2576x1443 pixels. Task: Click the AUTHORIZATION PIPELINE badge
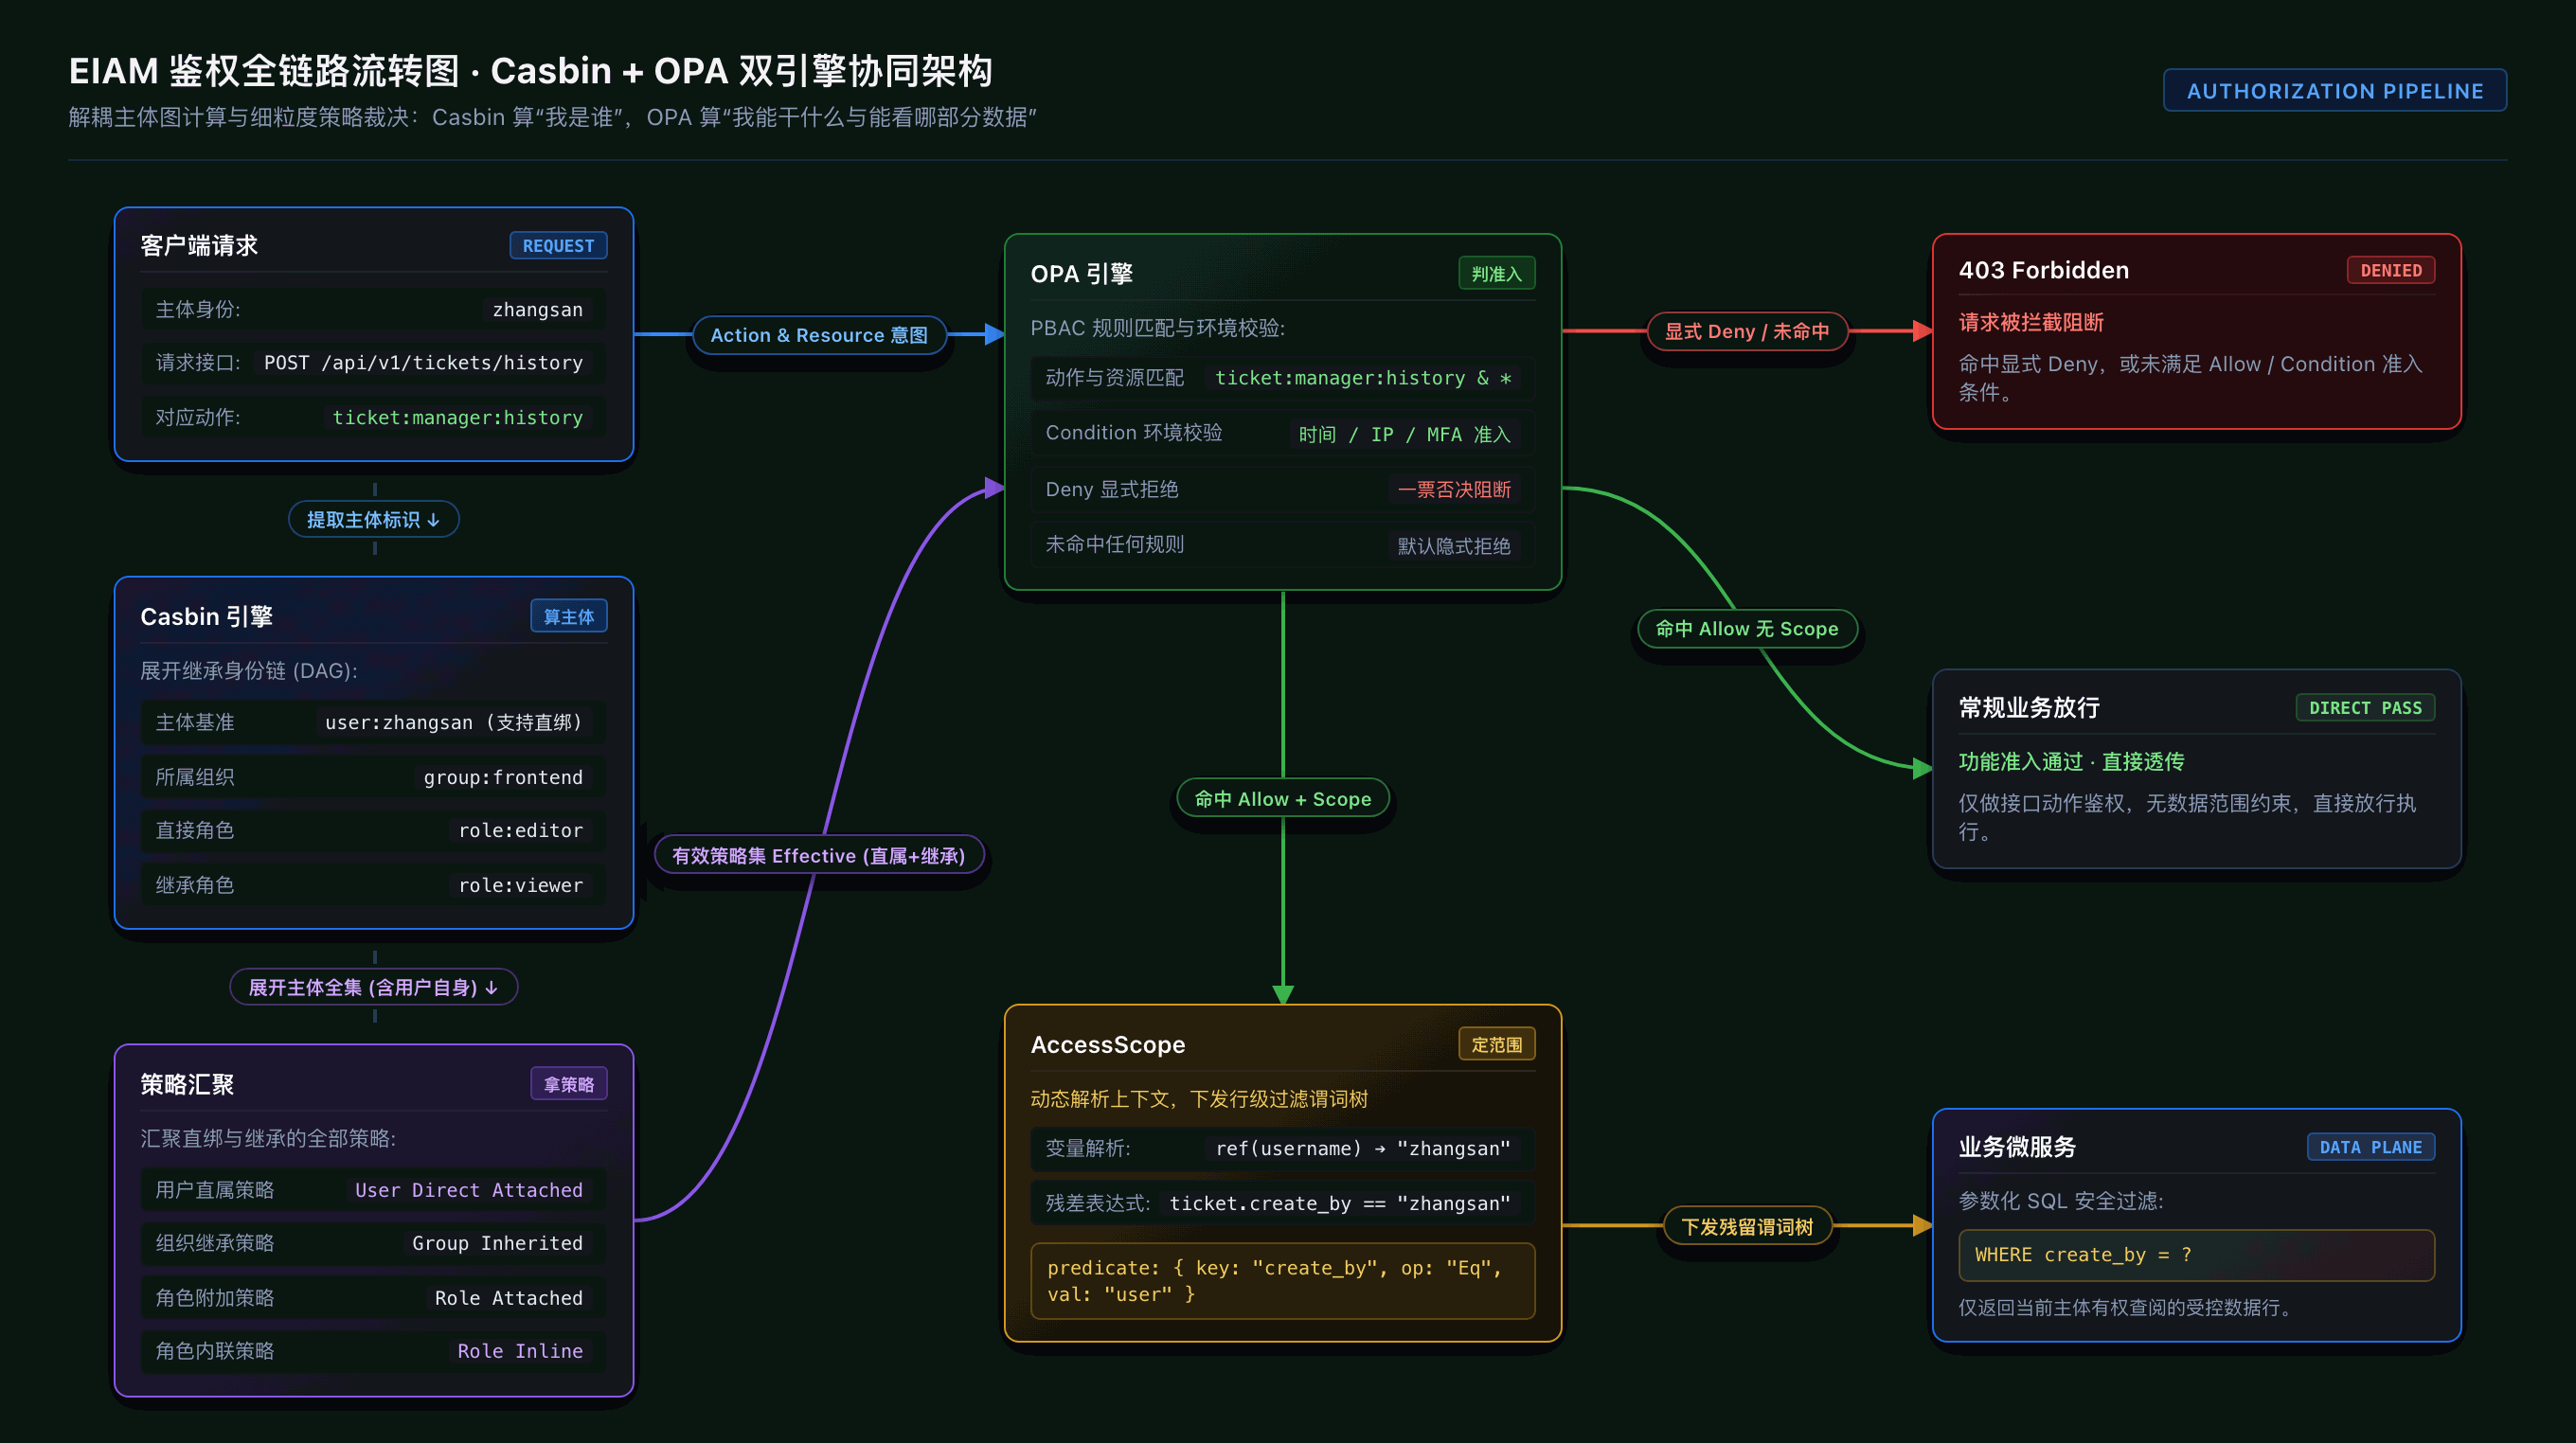(2334, 90)
